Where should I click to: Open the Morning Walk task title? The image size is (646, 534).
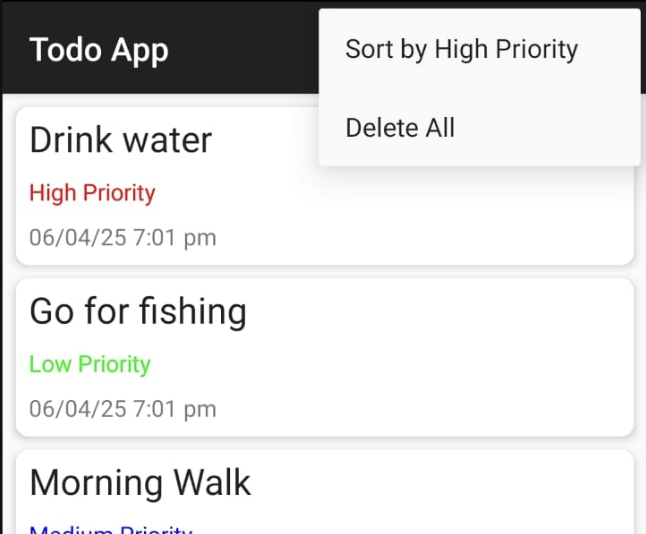[140, 483]
